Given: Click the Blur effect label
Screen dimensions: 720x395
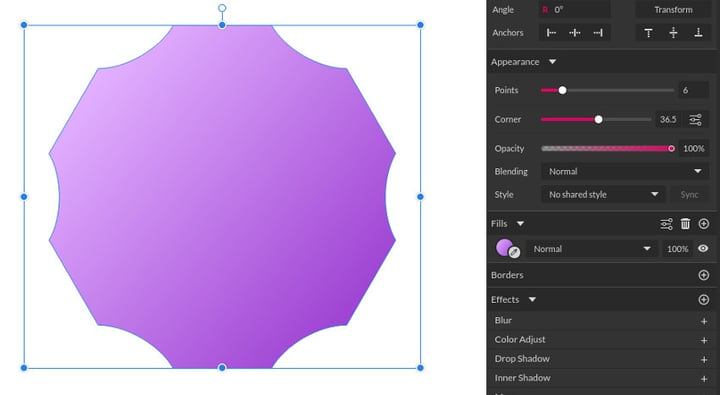Looking at the screenshot, I should 503,320.
